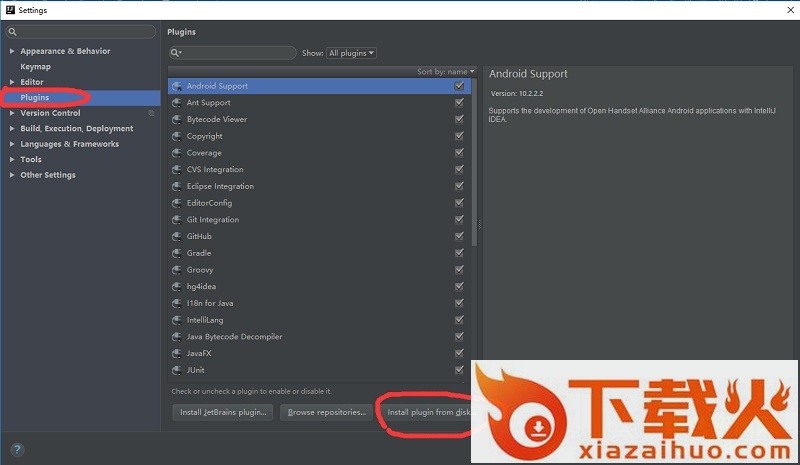The height and width of the screenshot is (465, 800).
Task: Select the GitHub plugin row
Action: point(319,236)
